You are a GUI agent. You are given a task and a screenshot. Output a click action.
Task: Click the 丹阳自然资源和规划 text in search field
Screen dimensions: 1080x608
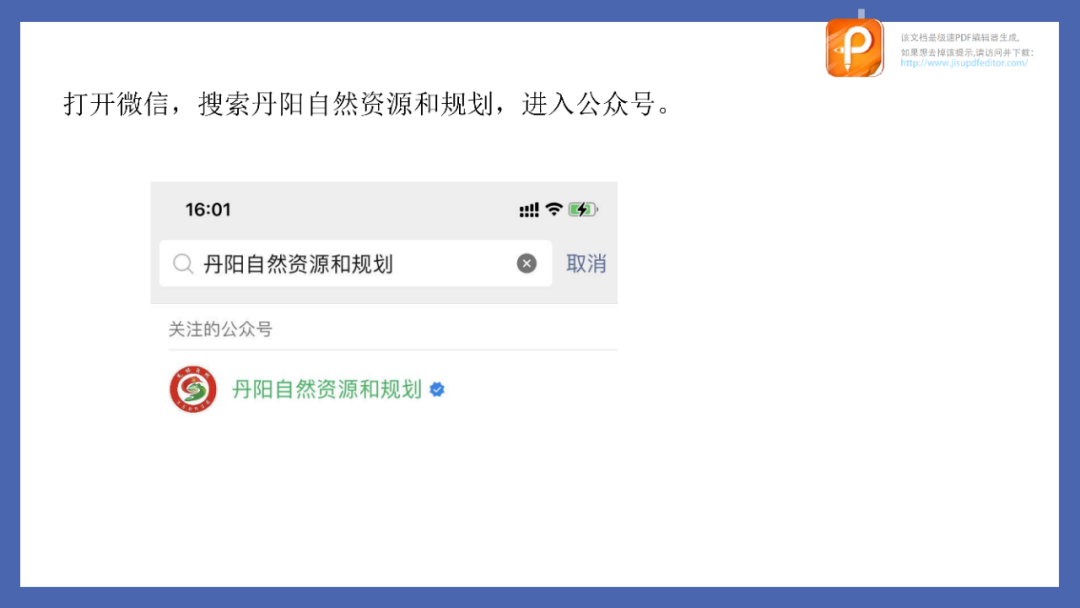(298, 264)
